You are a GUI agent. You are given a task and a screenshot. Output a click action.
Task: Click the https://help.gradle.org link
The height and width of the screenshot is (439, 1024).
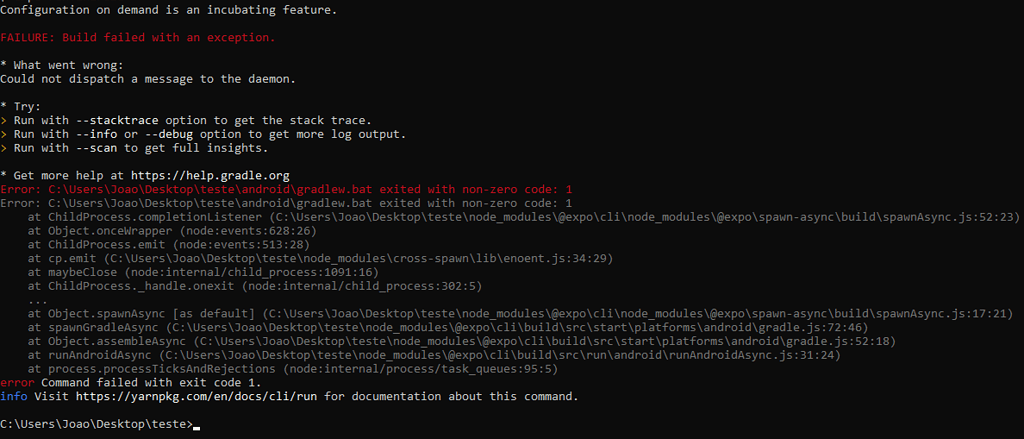(210, 176)
